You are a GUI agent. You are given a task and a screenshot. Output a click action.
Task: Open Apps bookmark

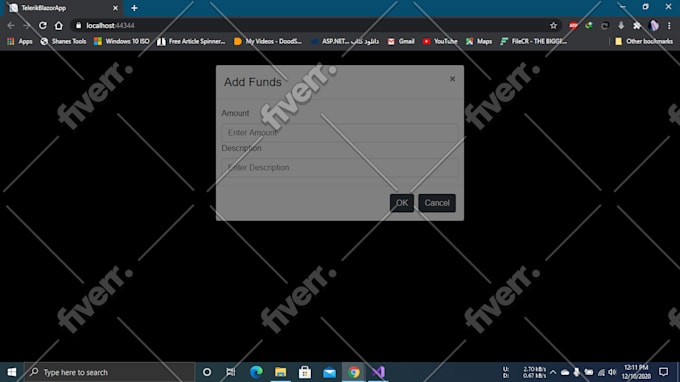[x=20, y=41]
